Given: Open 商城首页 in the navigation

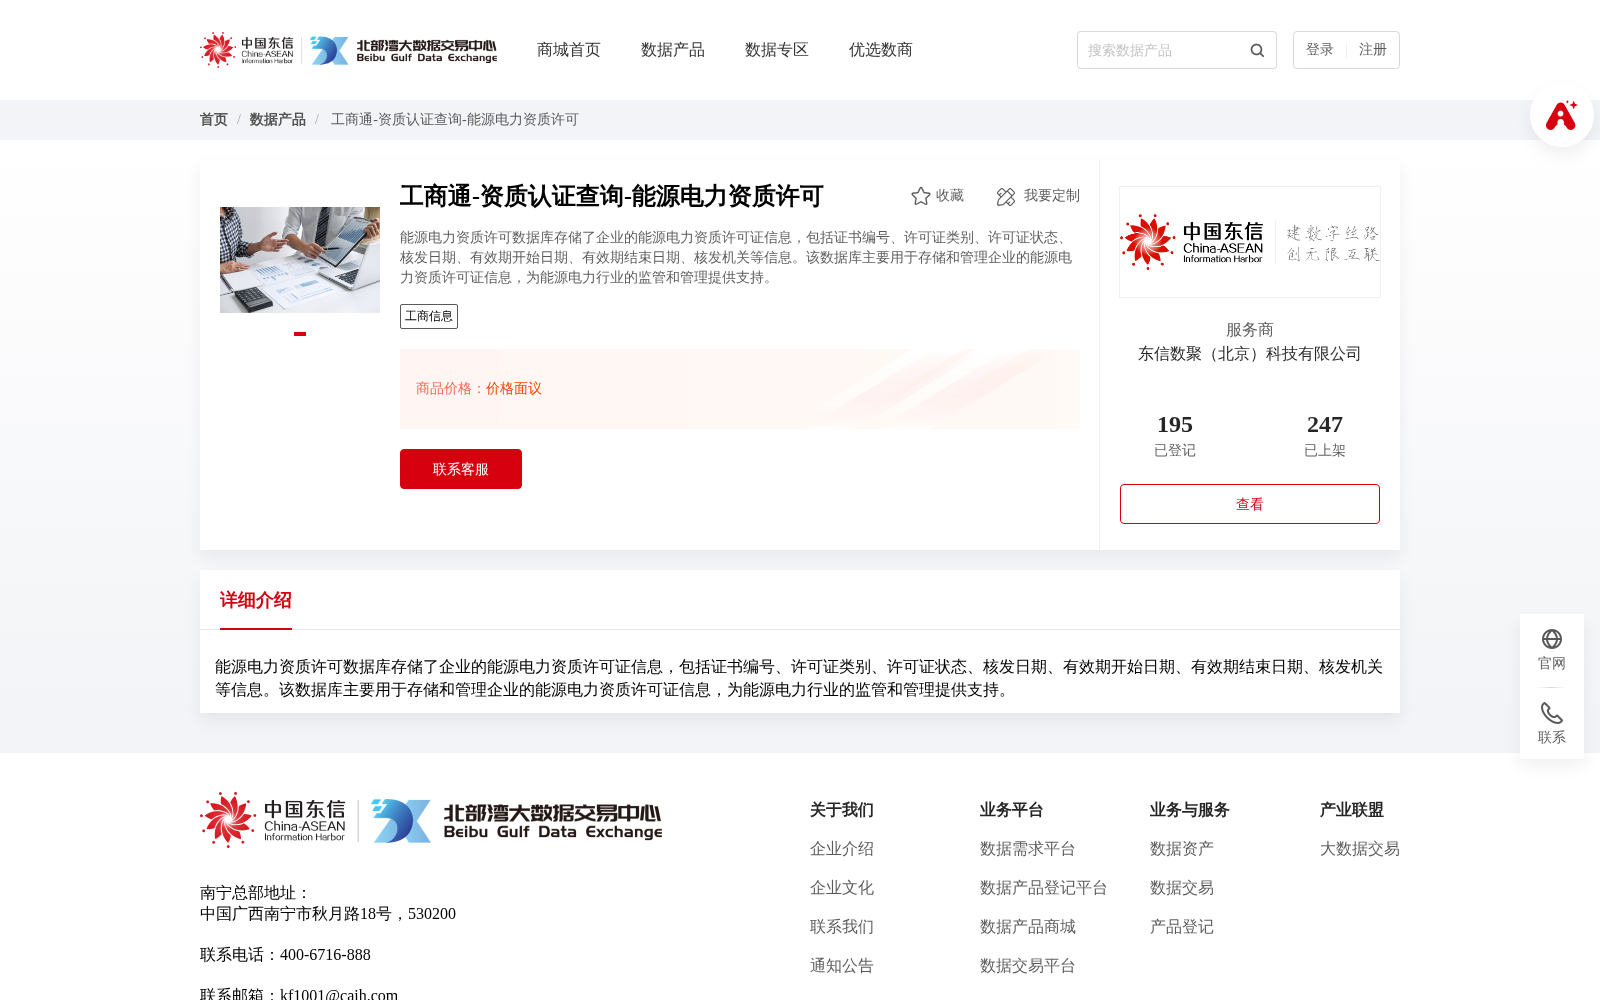Looking at the screenshot, I should (x=569, y=50).
